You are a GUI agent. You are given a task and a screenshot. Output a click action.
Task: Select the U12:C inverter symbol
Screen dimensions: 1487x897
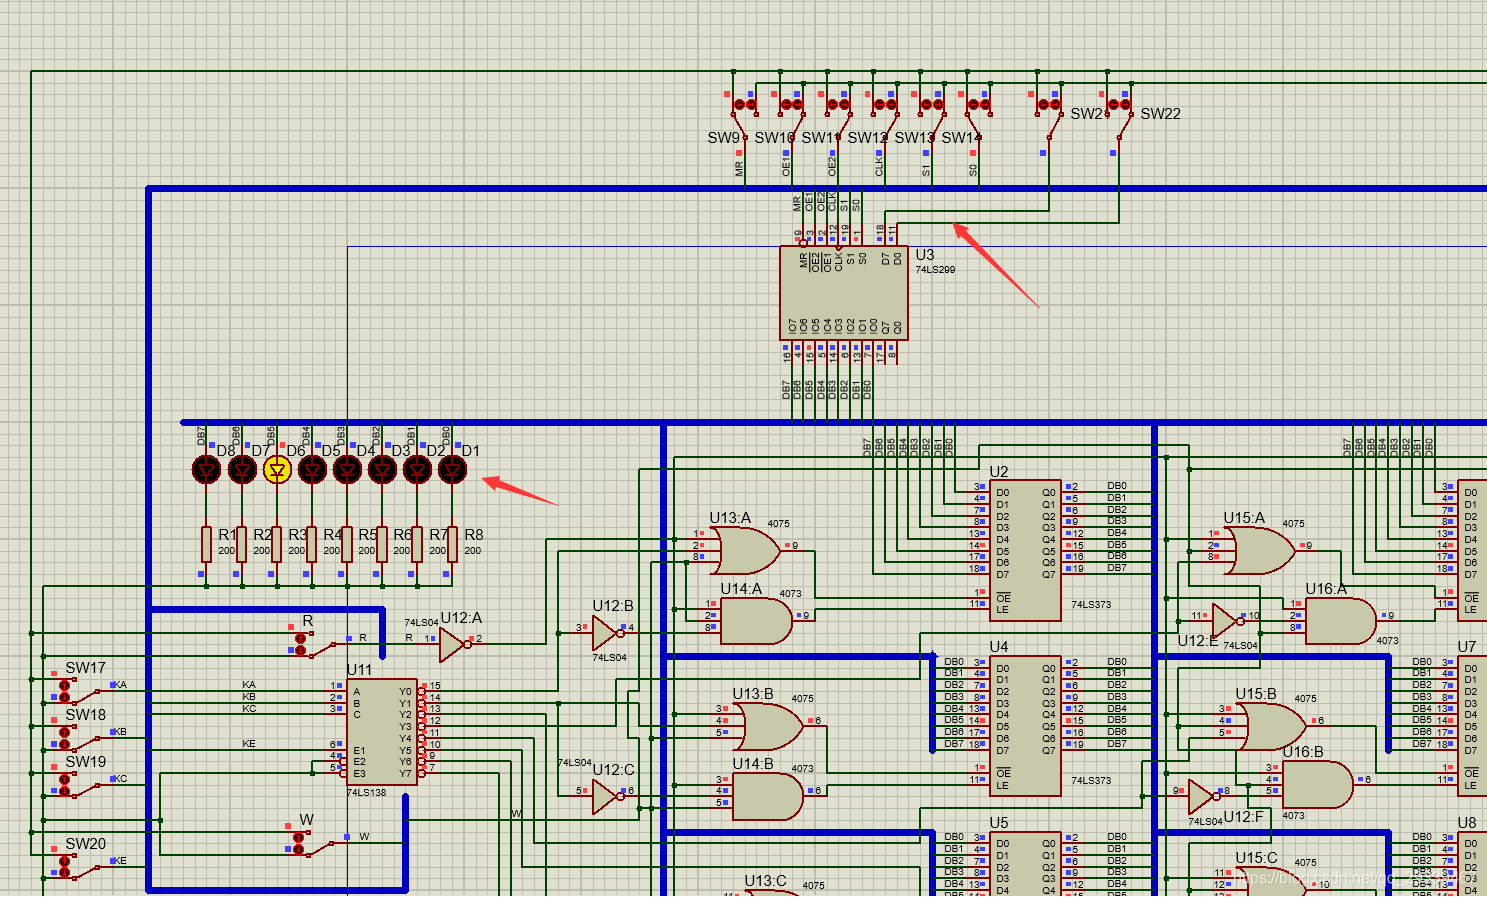pyautogui.click(x=606, y=797)
